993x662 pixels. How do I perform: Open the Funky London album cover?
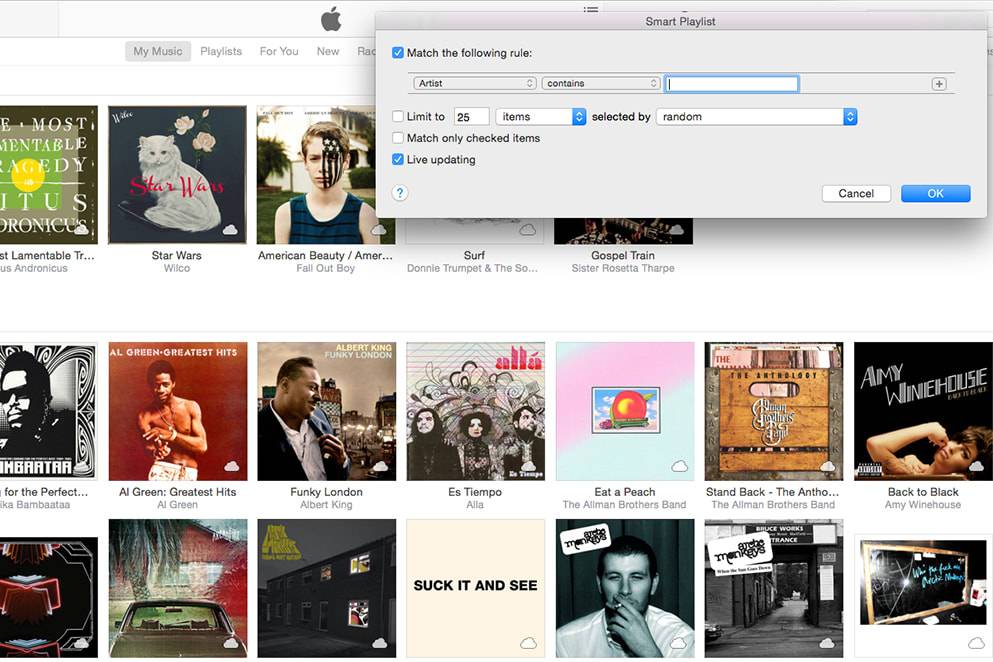327,411
